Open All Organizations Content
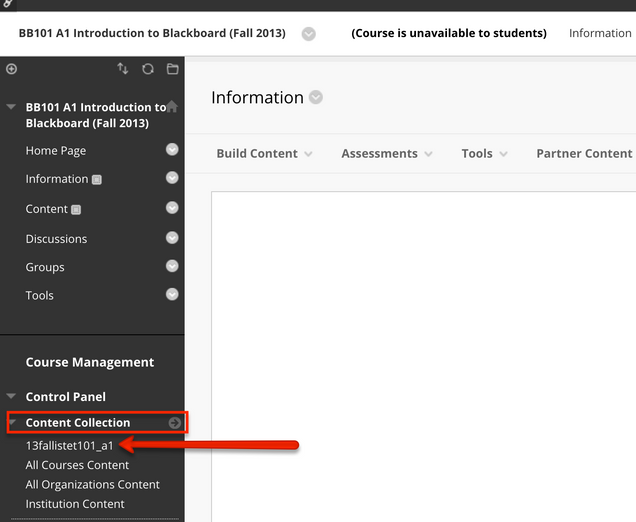 (92, 484)
